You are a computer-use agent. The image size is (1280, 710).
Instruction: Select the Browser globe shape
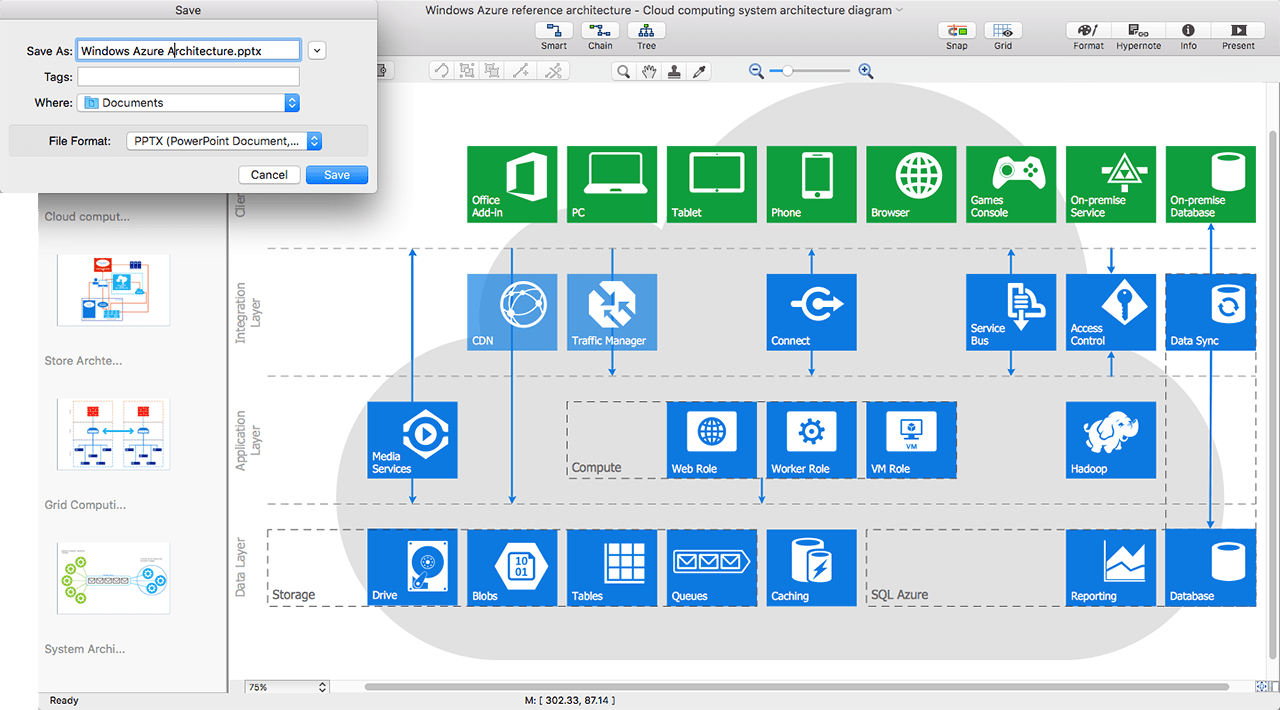[x=912, y=184]
